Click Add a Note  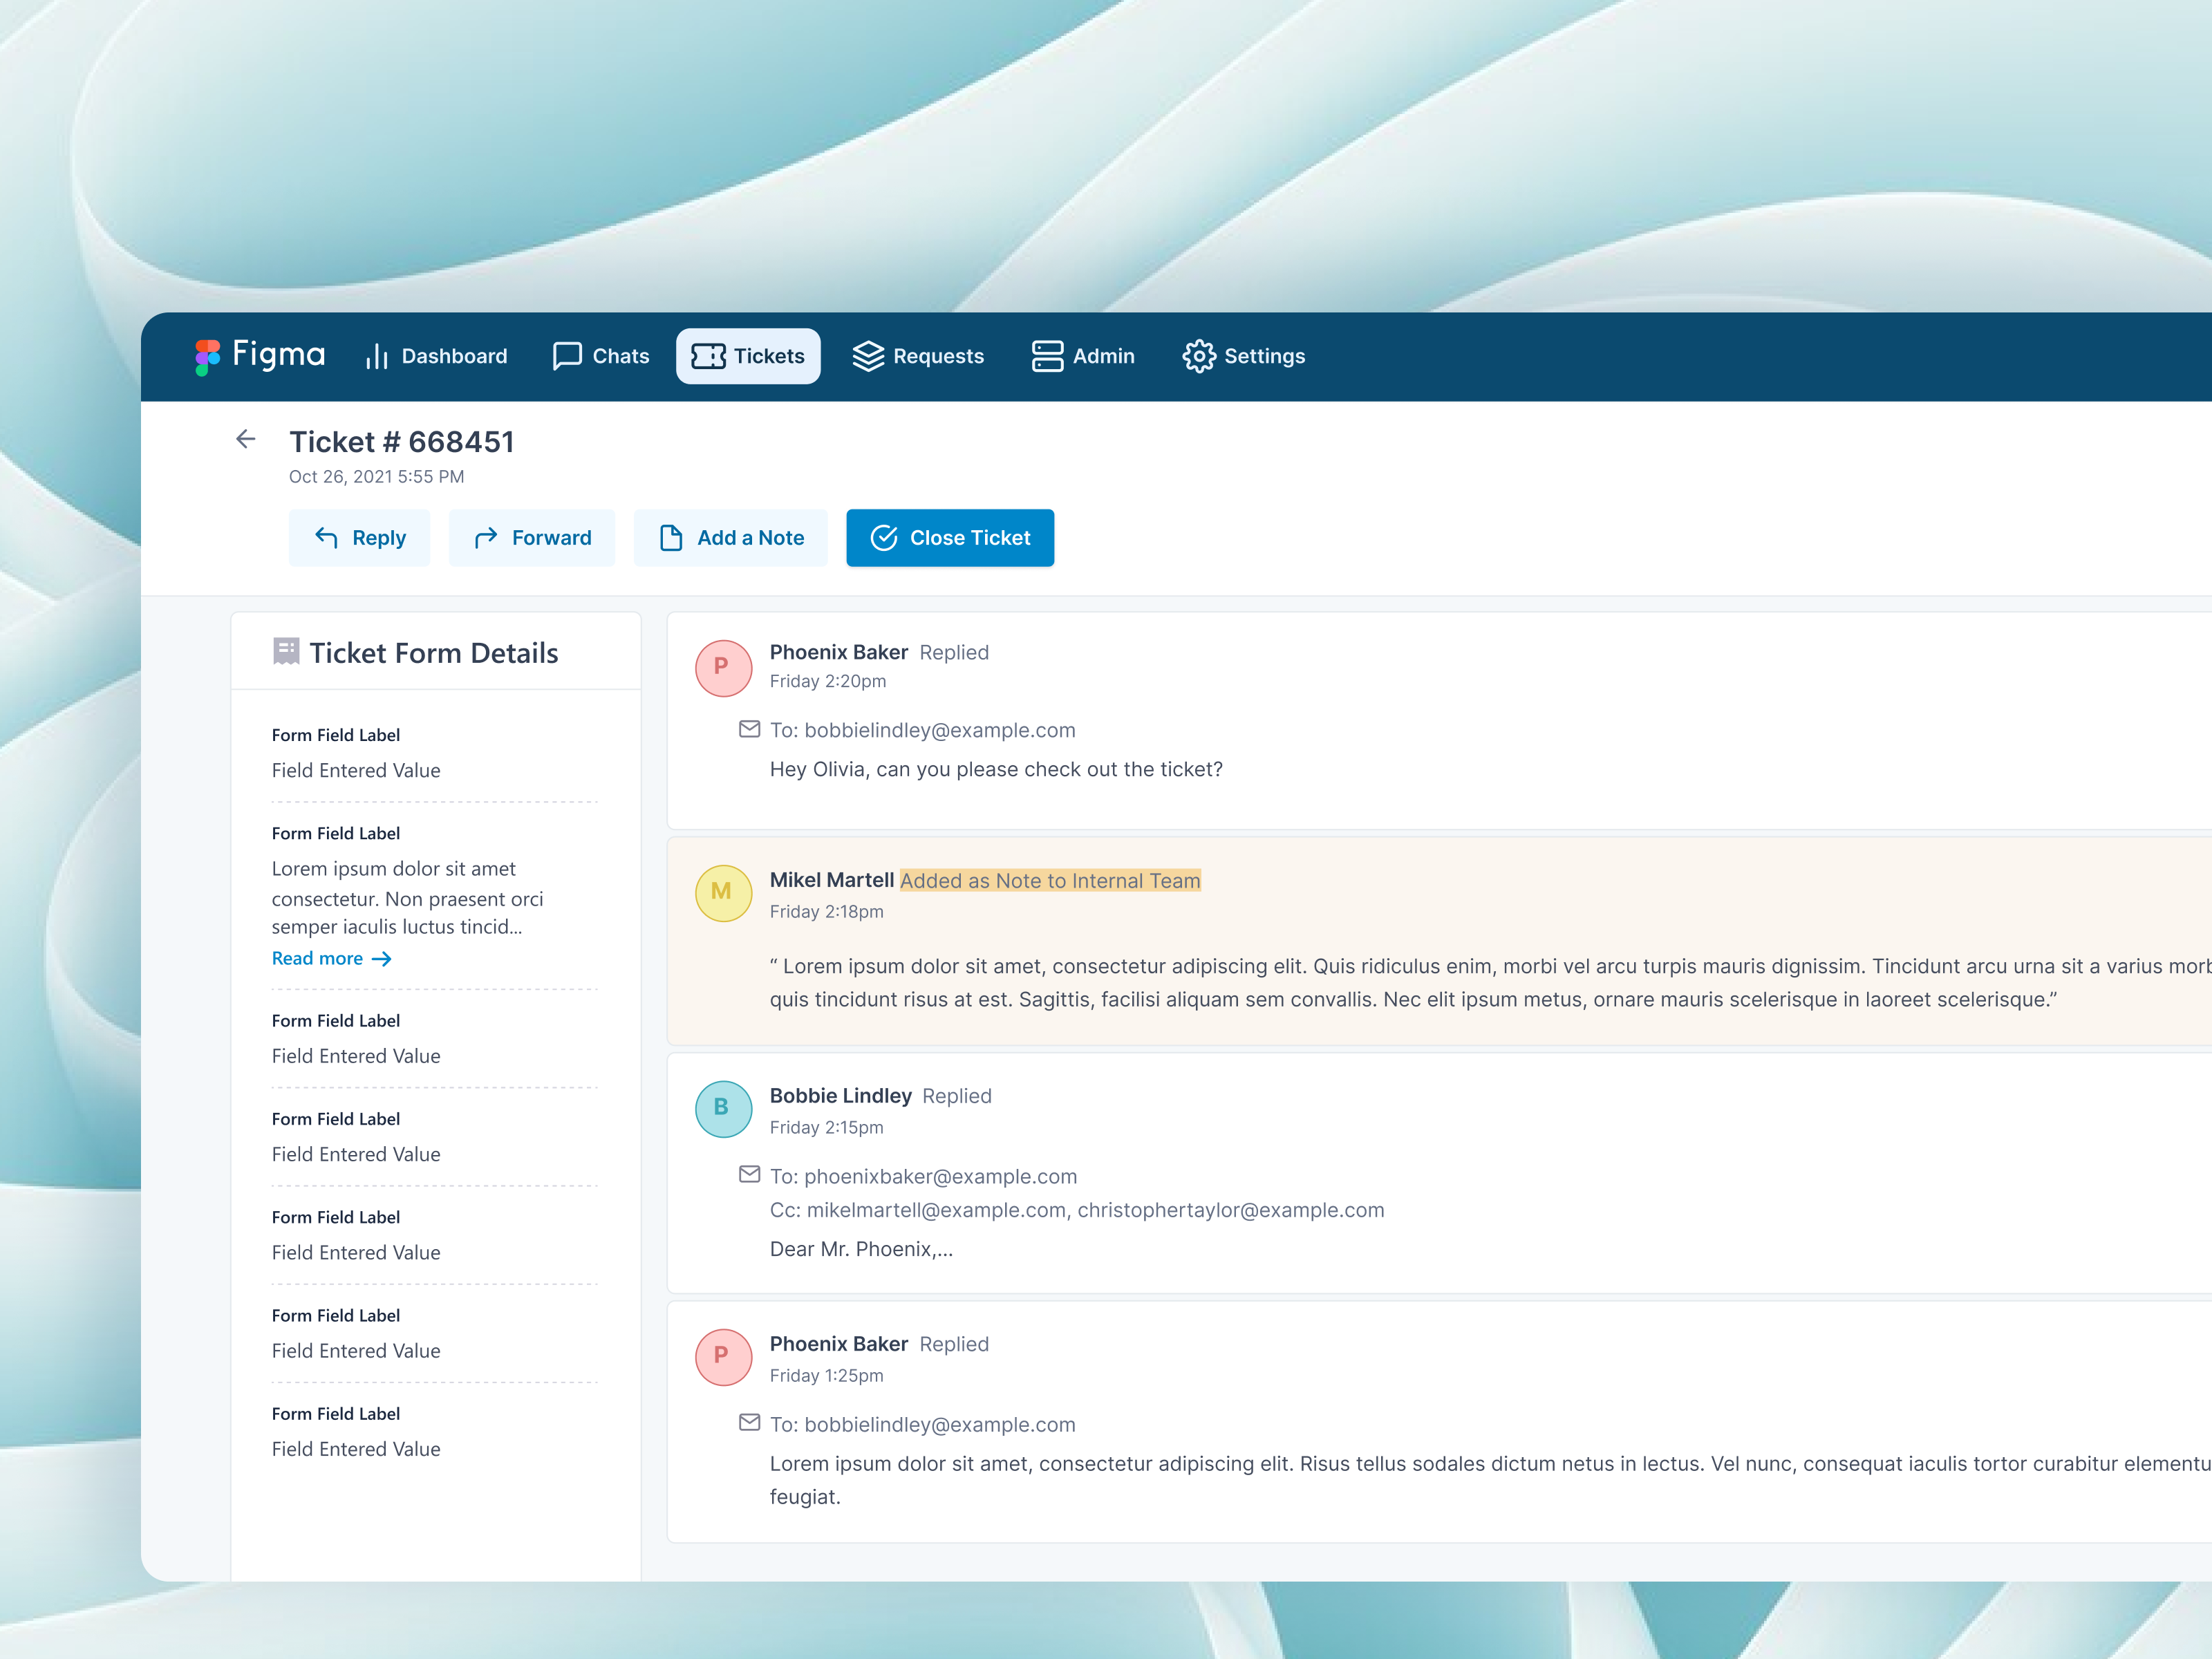(x=731, y=537)
